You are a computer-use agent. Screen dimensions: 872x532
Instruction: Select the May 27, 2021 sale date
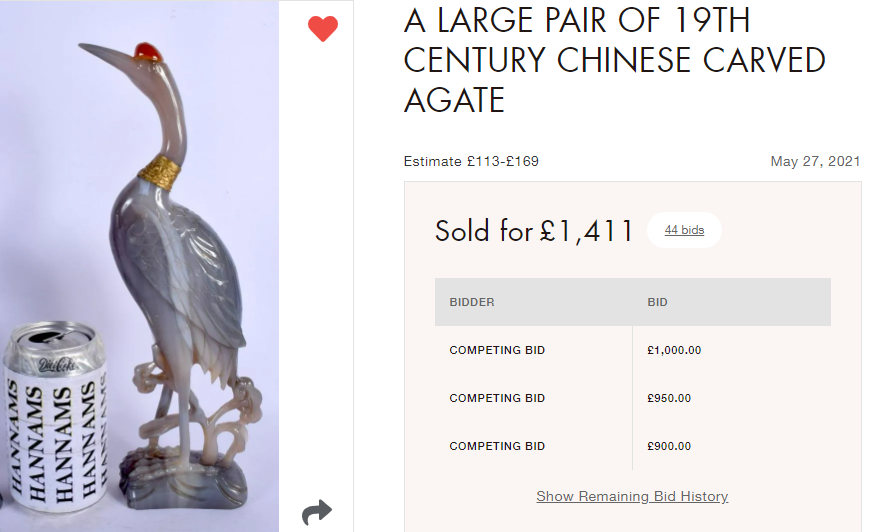click(815, 161)
